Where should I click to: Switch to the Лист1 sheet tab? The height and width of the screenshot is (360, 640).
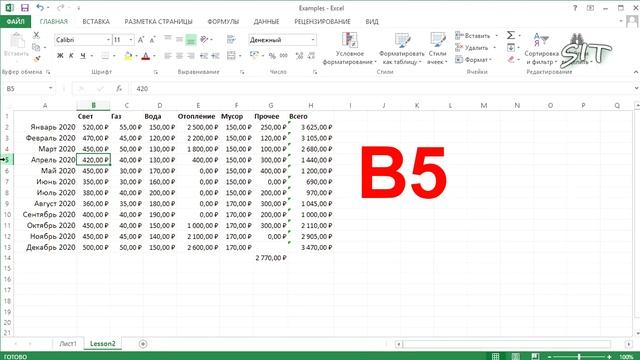(68, 344)
